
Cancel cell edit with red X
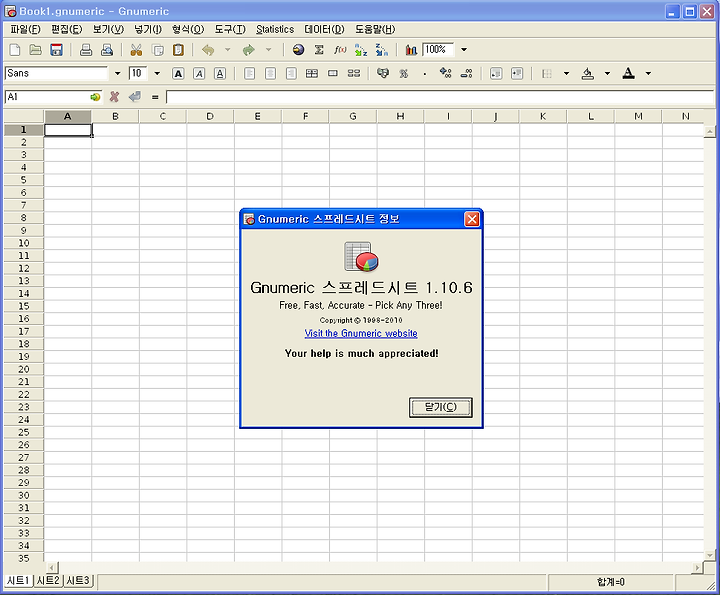point(114,97)
